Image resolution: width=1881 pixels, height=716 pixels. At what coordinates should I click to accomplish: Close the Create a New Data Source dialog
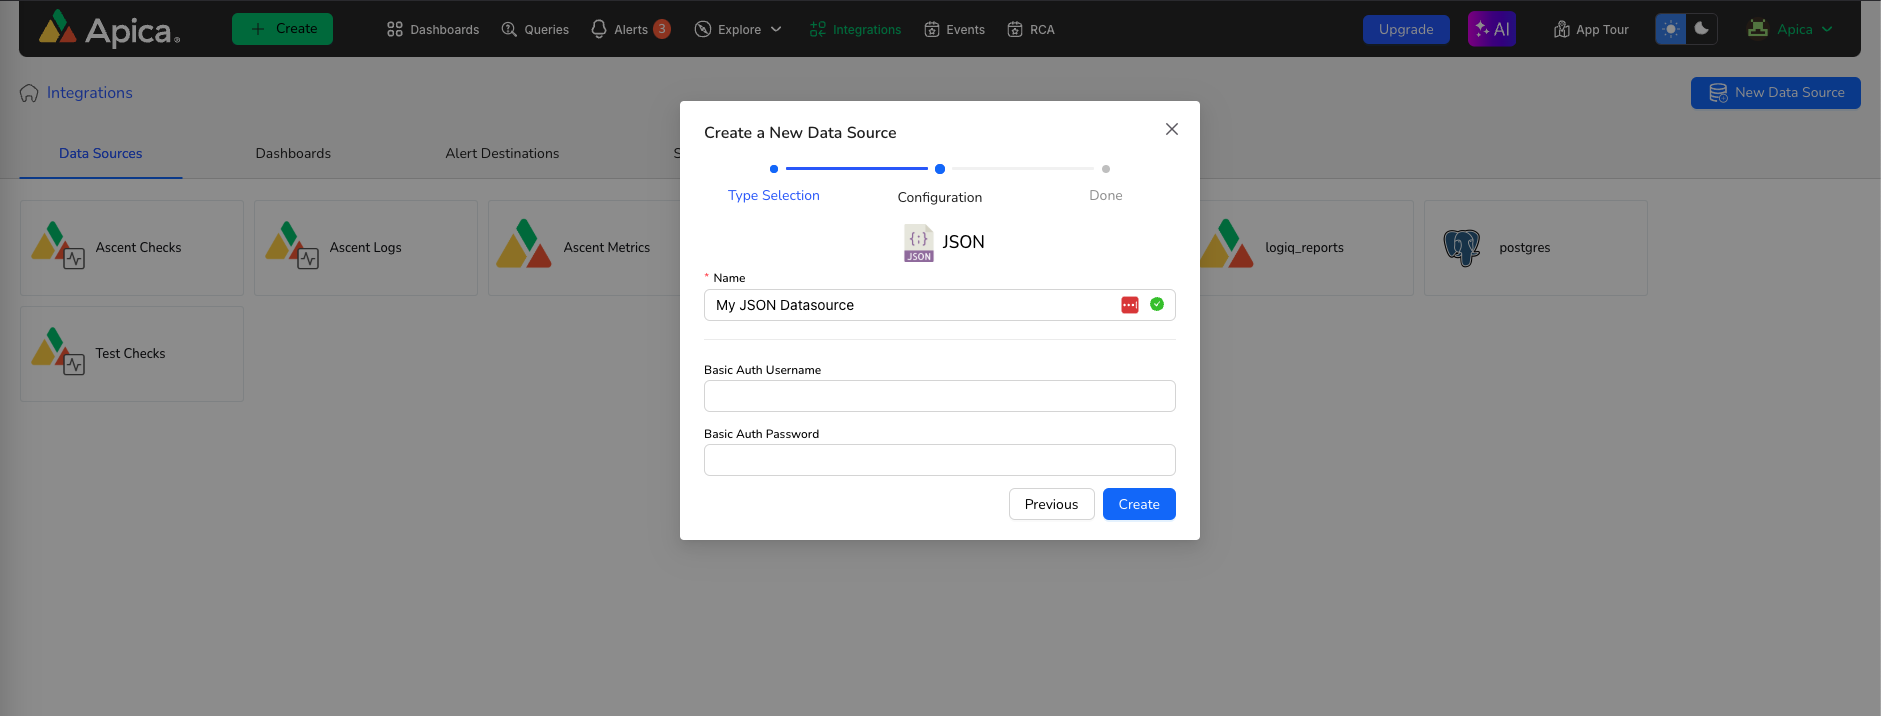point(1172,129)
